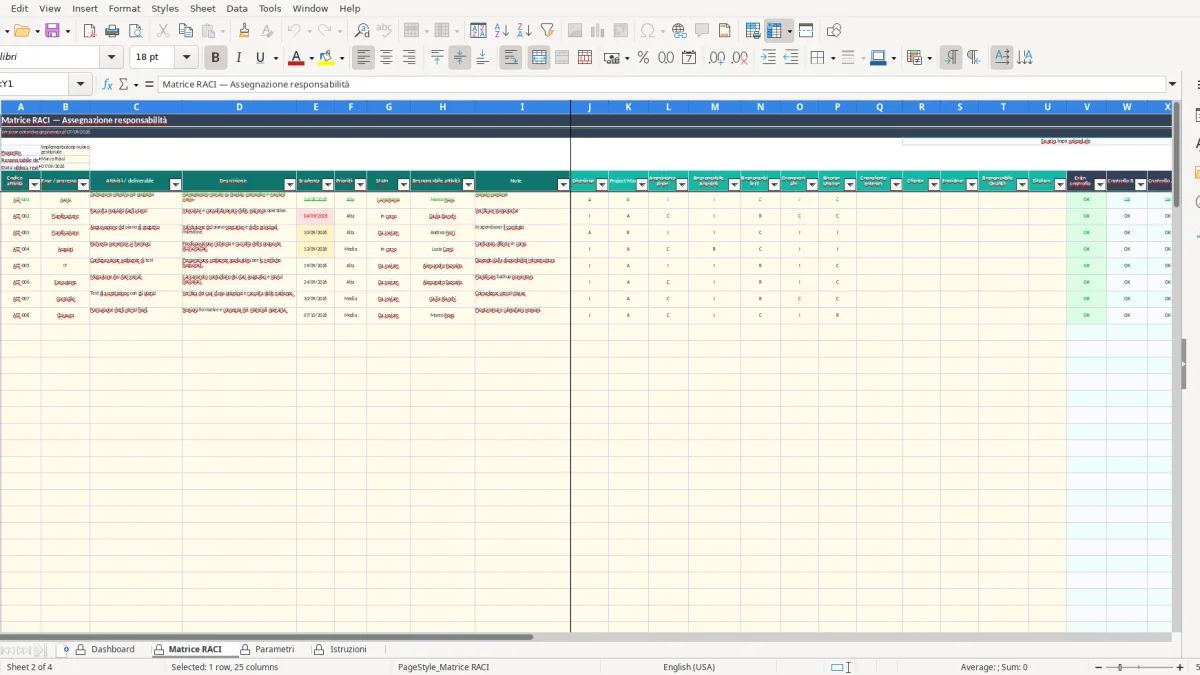This screenshot has height=675, width=1200.
Task: Switch to the Parametri sheet tab
Action: coord(274,650)
